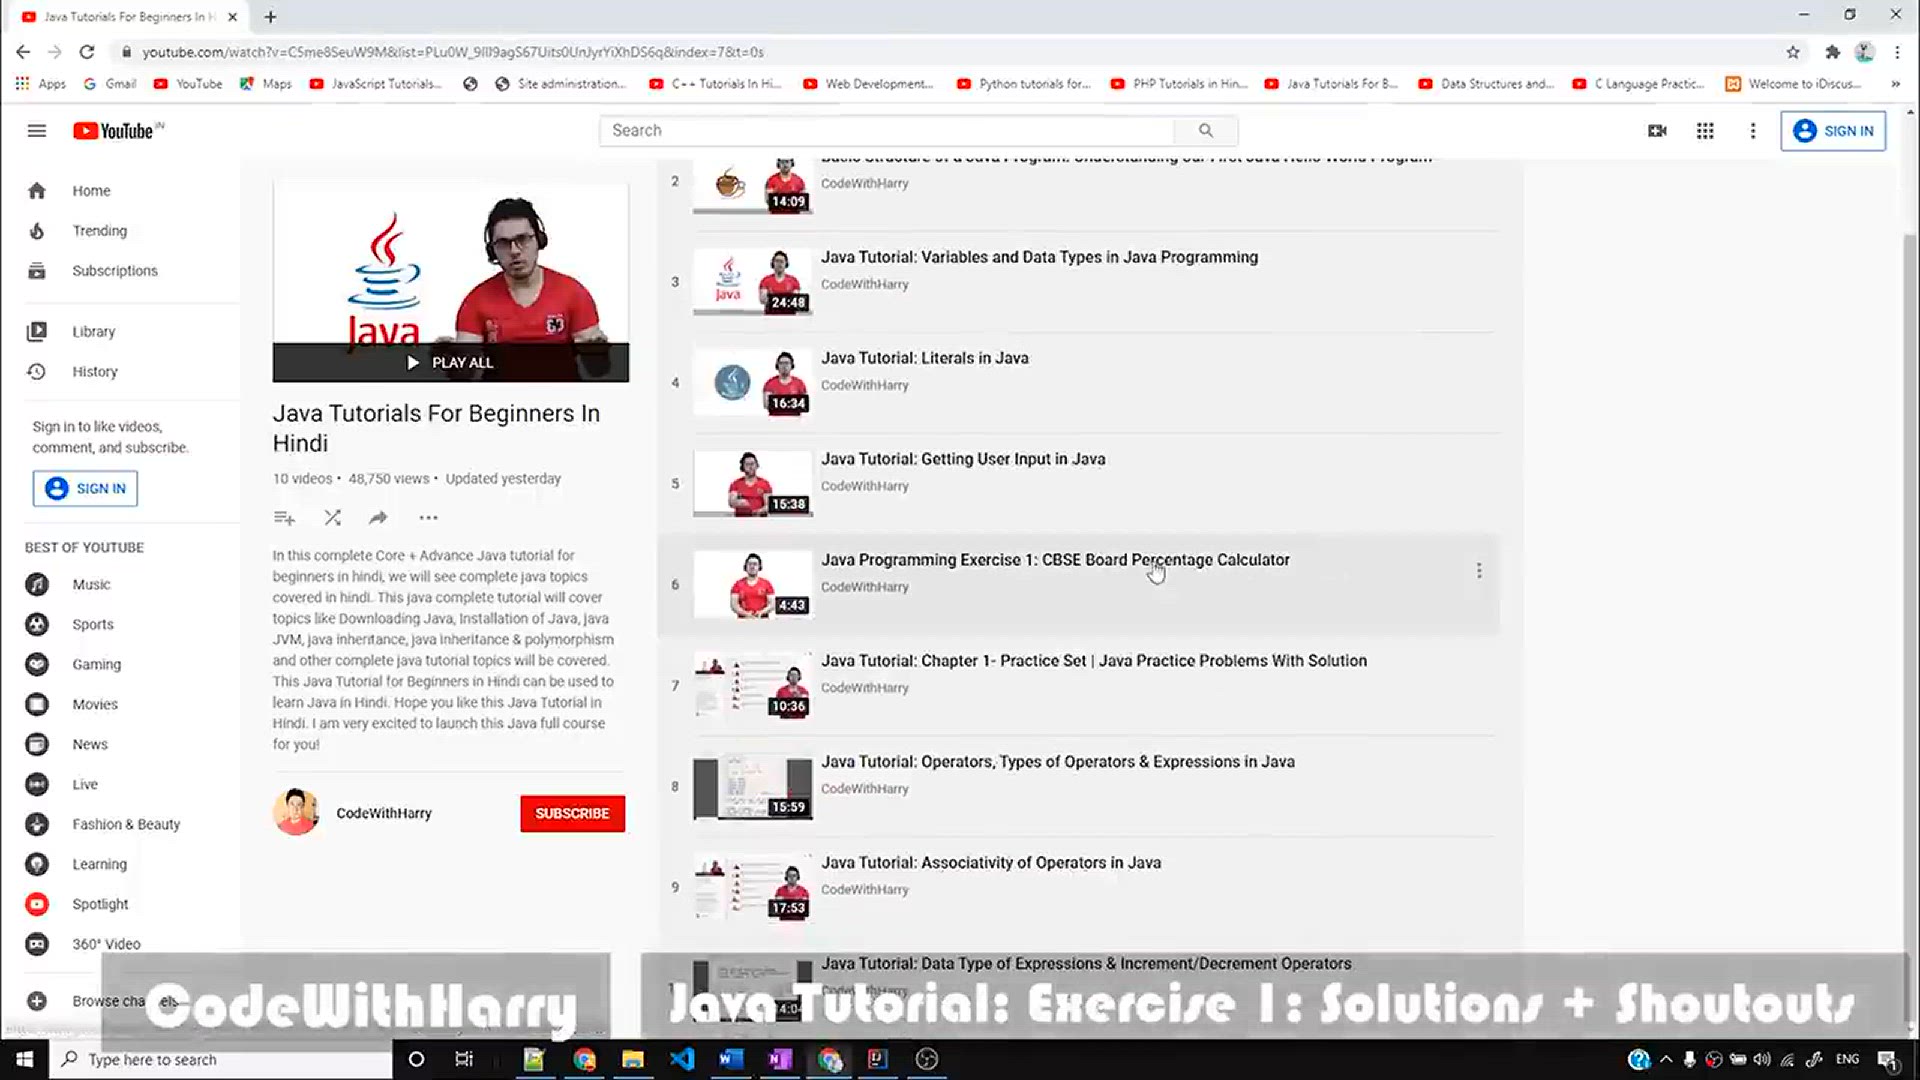Click the taskbar Type here to search box

click(220, 1059)
